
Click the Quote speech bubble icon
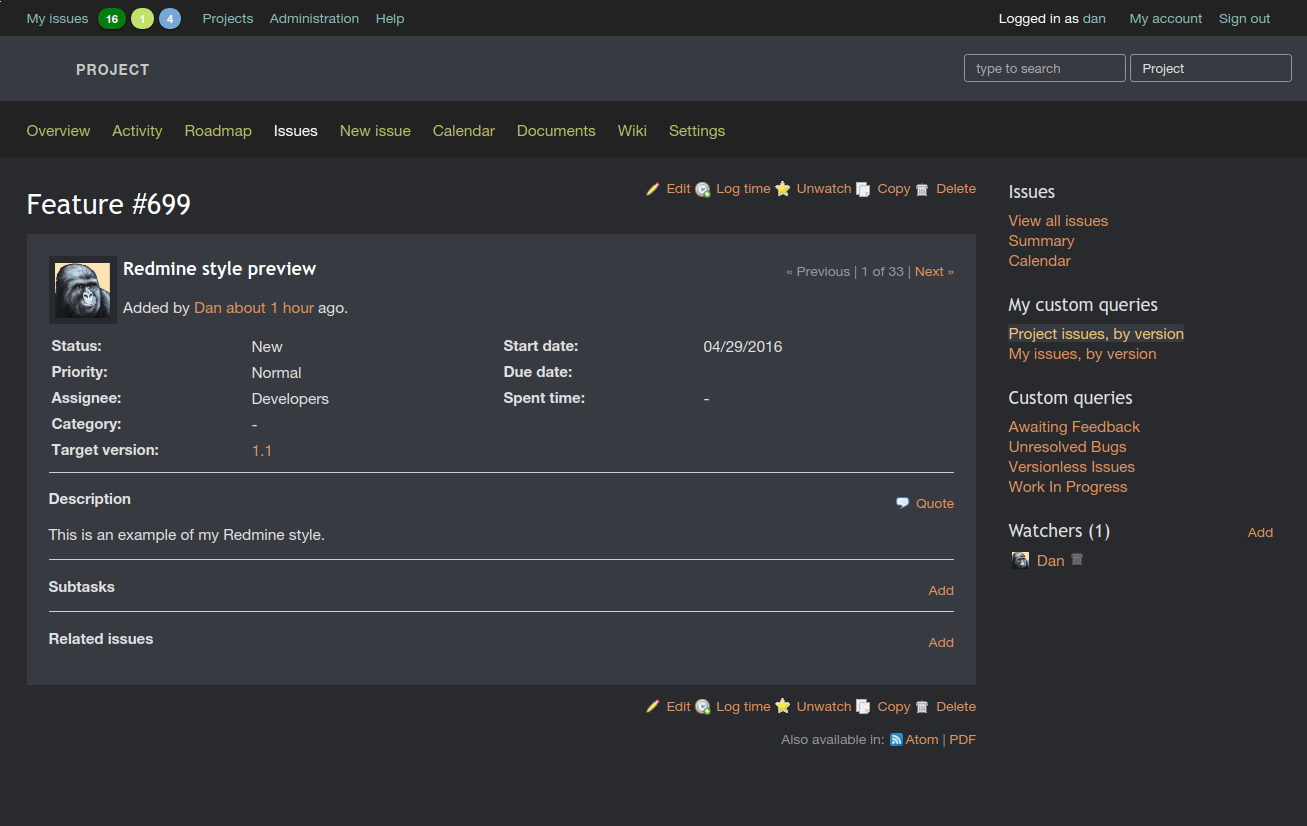point(902,503)
